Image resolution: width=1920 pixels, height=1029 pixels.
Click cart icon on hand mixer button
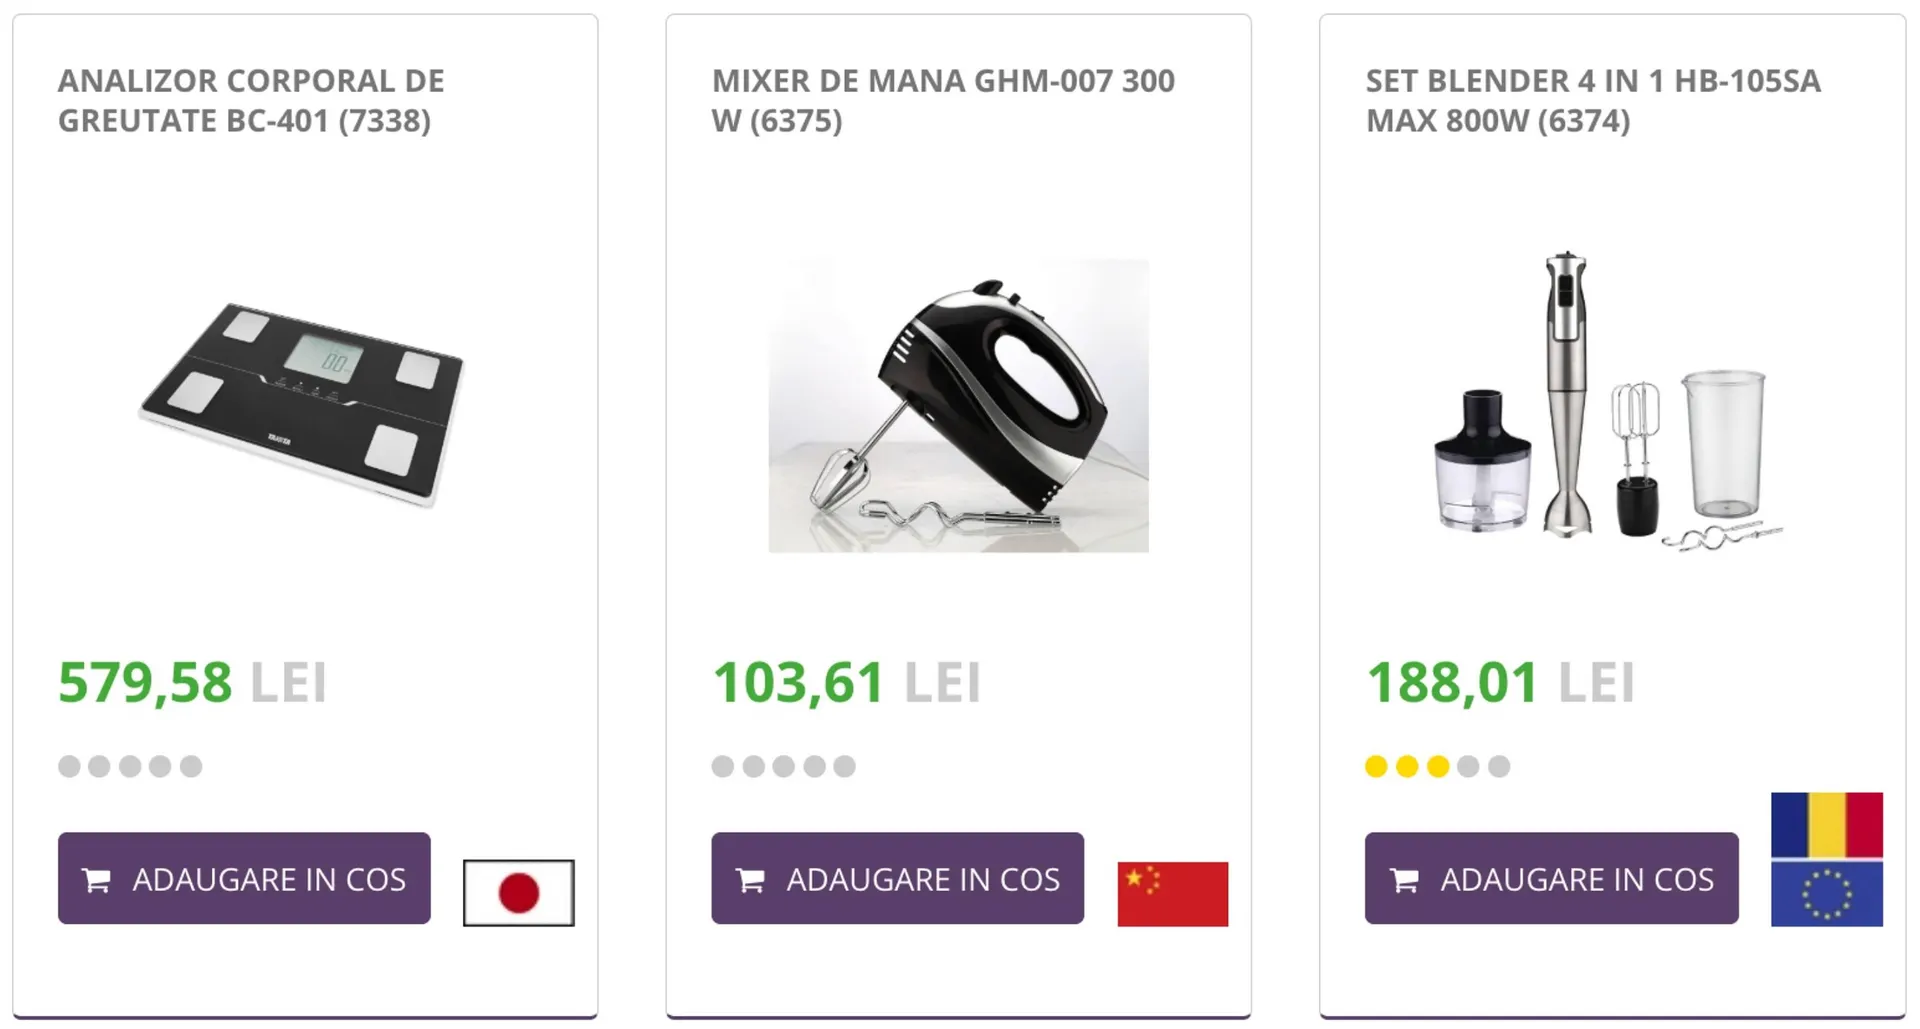tap(751, 880)
